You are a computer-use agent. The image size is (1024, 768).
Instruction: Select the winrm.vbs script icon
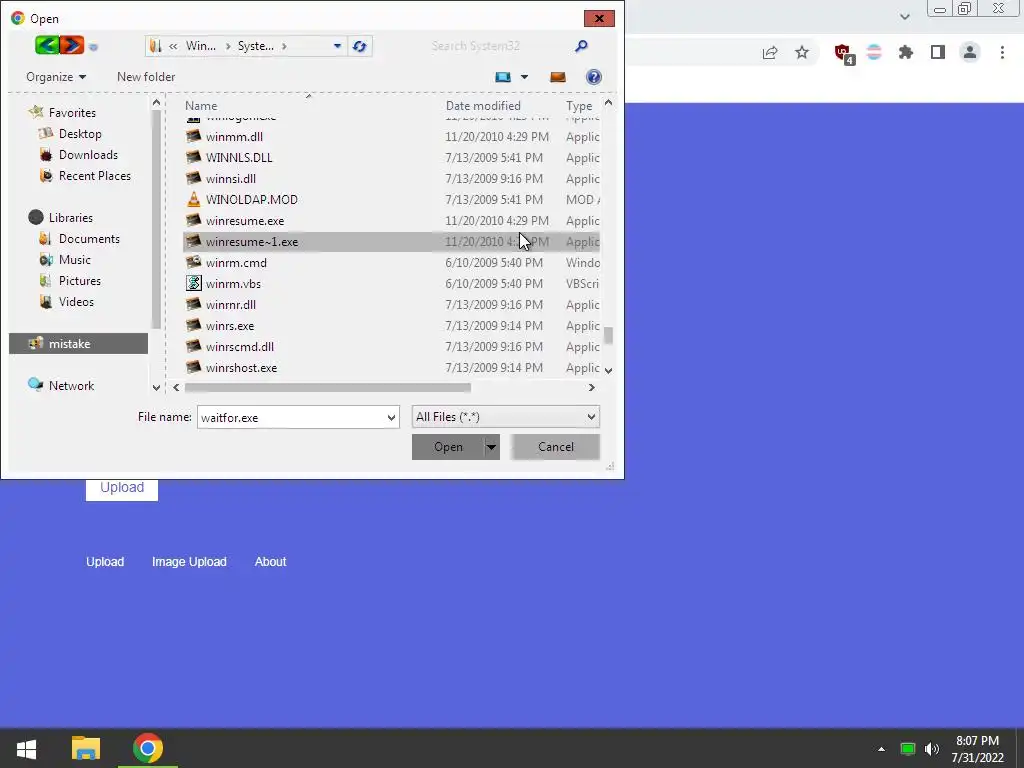(x=193, y=283)
